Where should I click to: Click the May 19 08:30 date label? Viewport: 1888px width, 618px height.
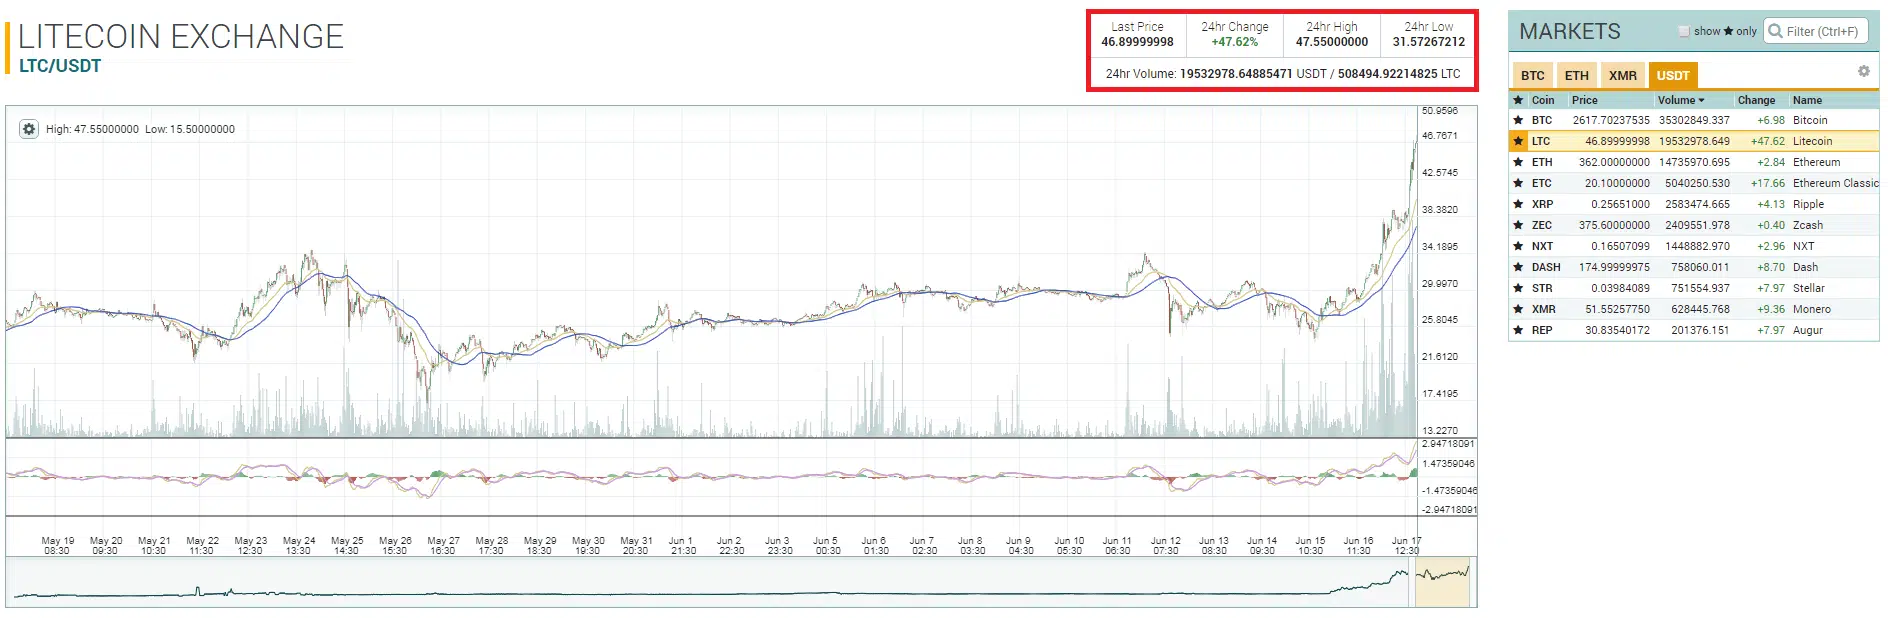(x=58, y=545)
